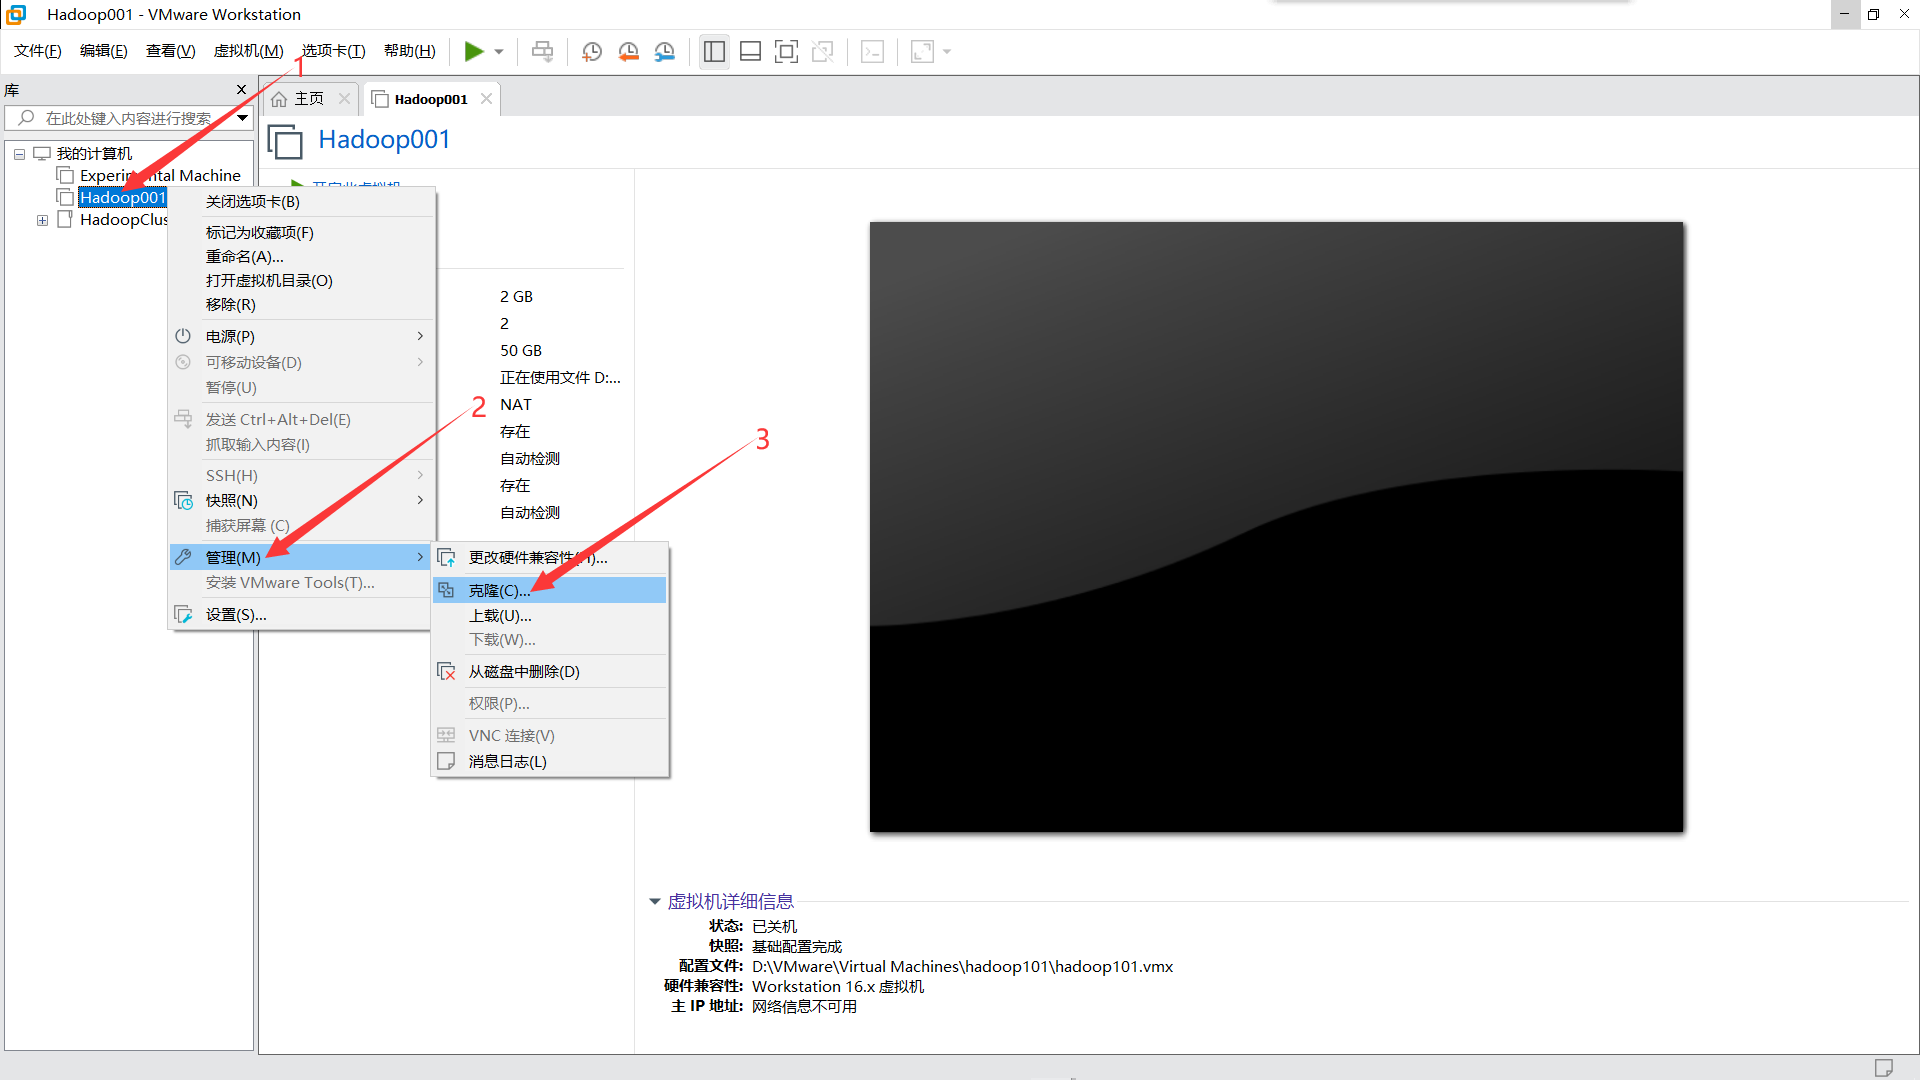Screen dimensions: 1920x1080
Task: Collapse the 虚拟机详细信息 section
Action: point(655,901)
